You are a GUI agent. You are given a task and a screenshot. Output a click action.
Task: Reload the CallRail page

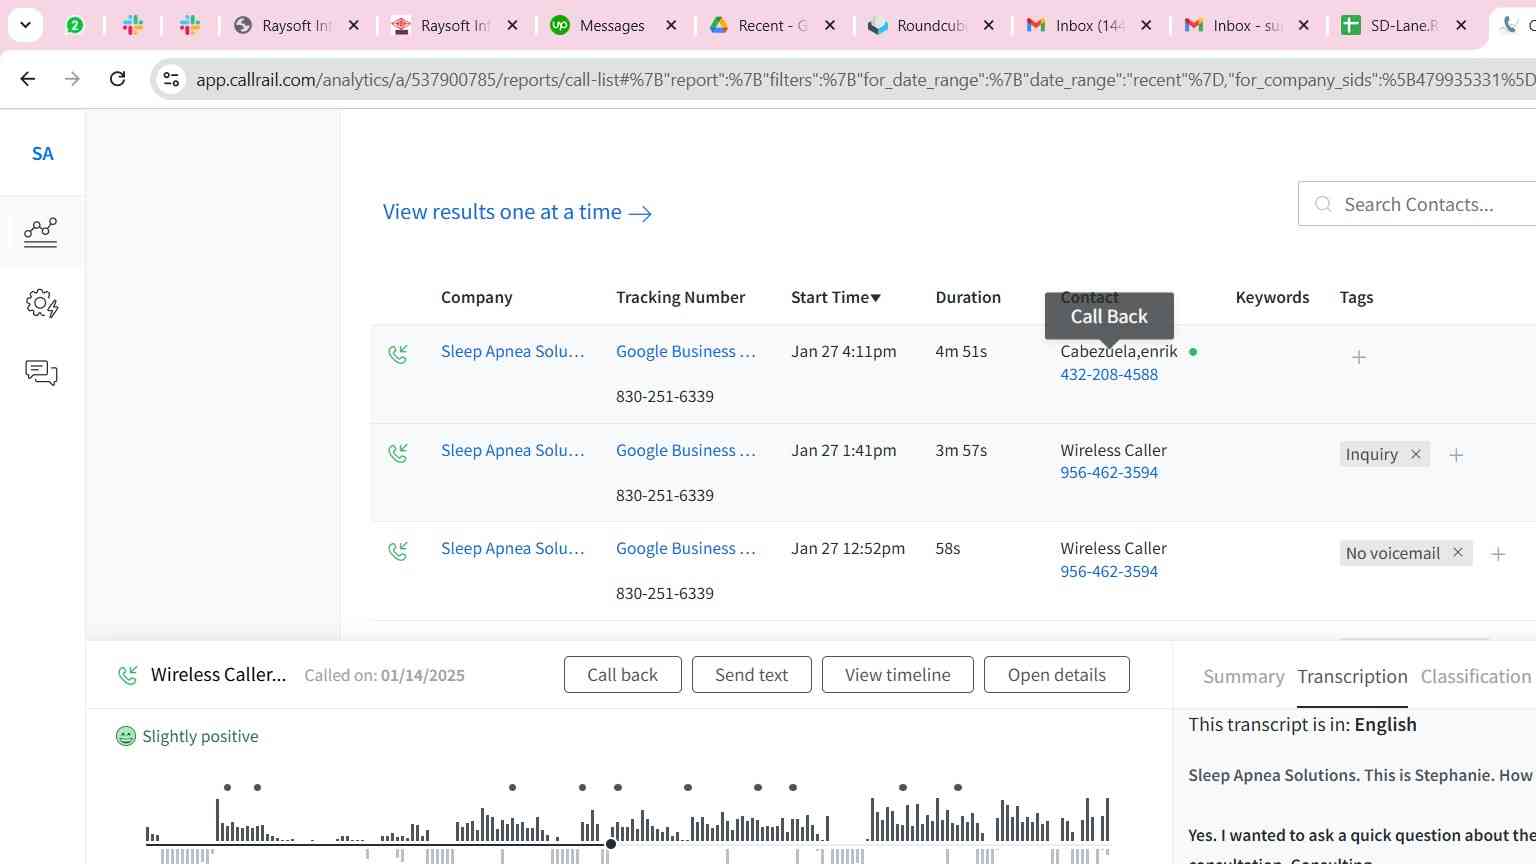click(x=117, y=79)
